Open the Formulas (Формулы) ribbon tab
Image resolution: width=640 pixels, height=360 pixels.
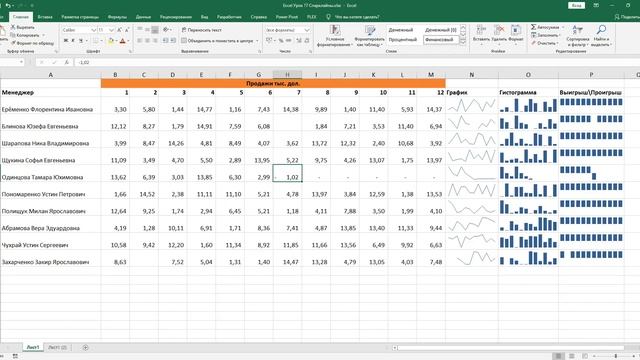pyautogui.click(x=117, y=17)
